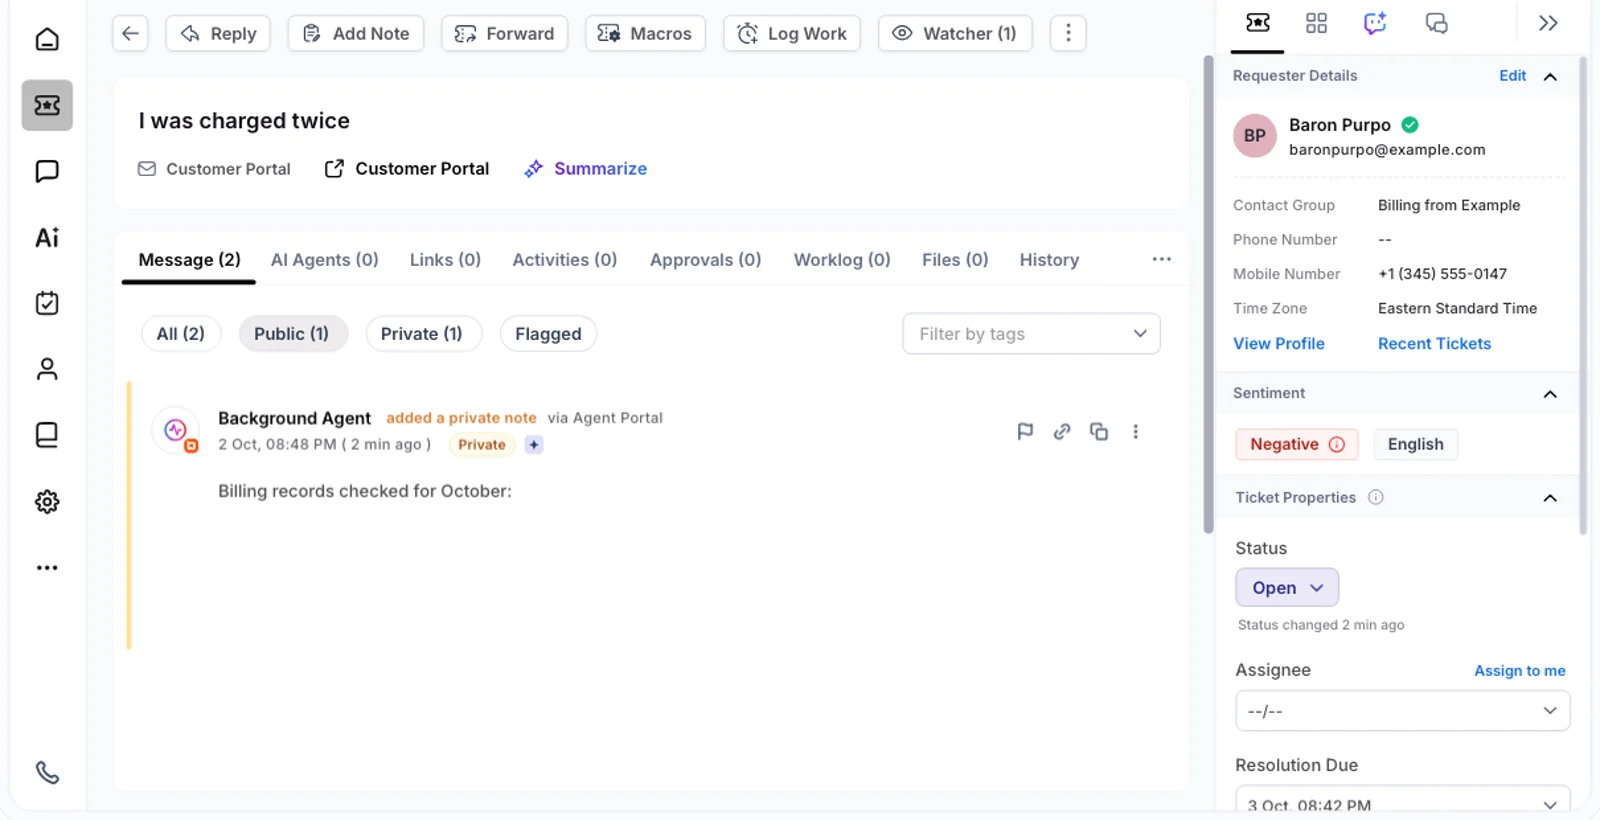Show Ticket Properties info icon
This screenshot has height=820, width=1600.
pyautogui.click(x=1376, y=497)
